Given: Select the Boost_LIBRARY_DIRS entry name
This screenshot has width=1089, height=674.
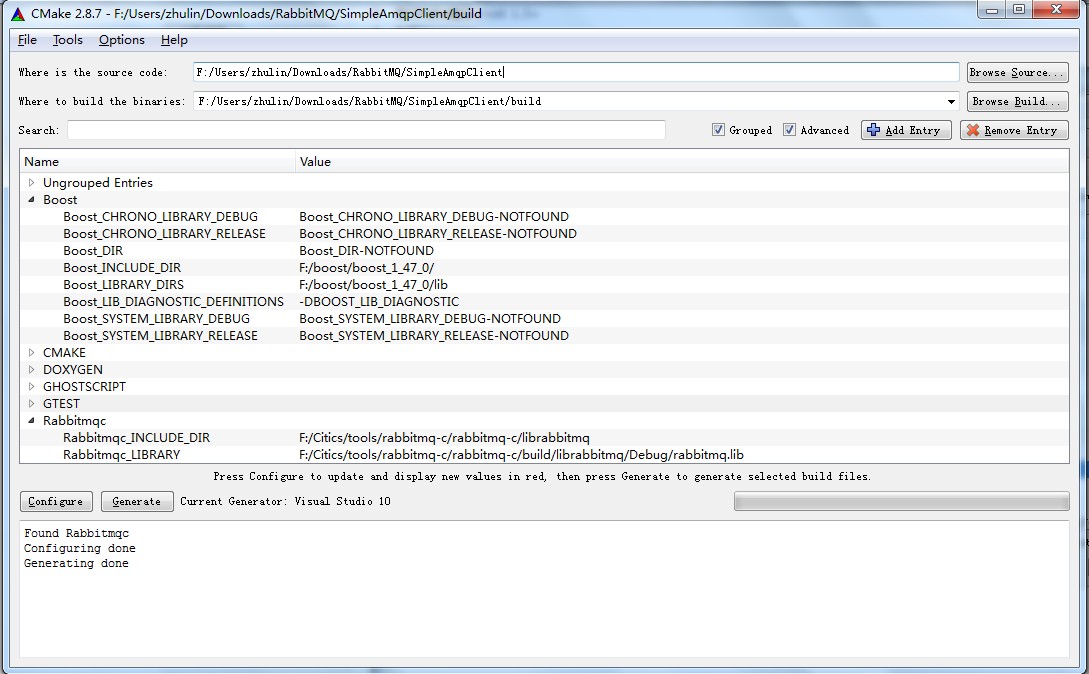Looking at the screenshot, I should pyautogui.click(x=124, y=285).
